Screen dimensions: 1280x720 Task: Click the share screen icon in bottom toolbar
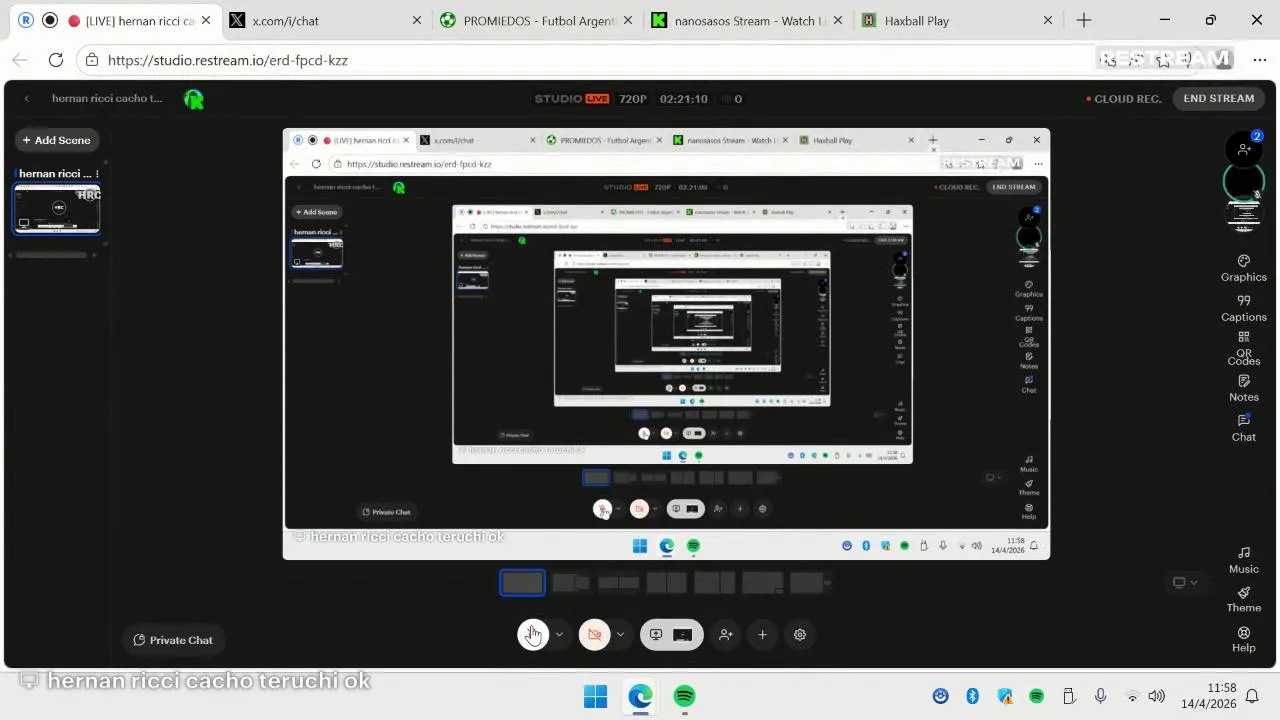tap(656, 635)
